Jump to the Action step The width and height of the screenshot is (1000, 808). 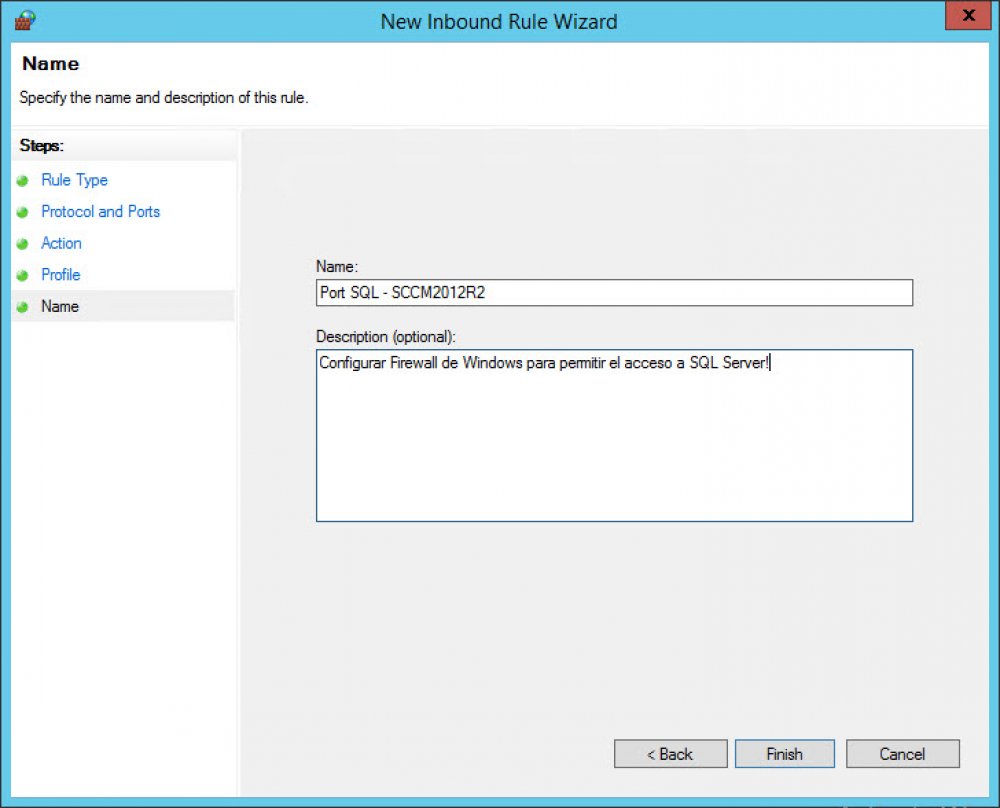61,243
